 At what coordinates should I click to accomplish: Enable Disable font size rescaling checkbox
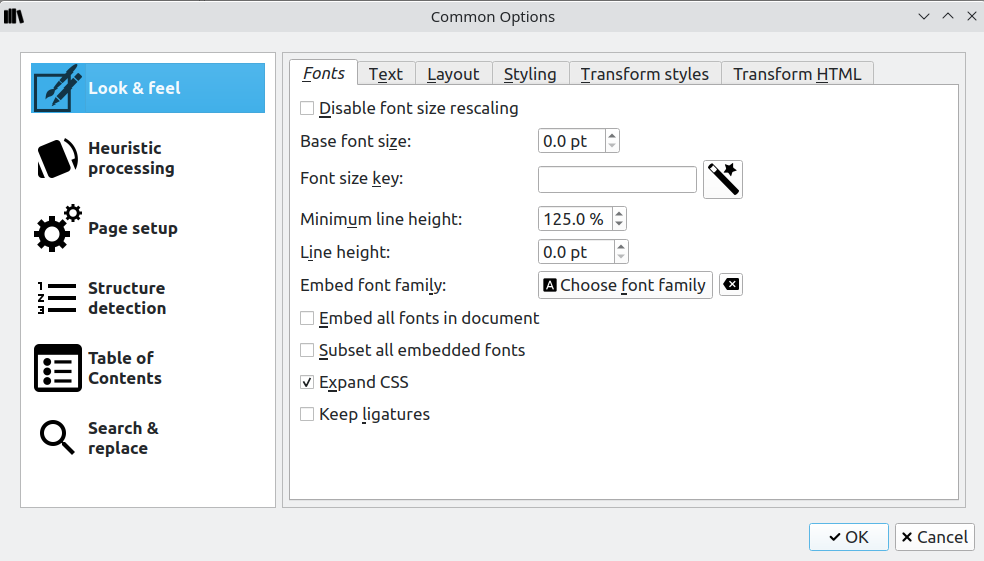308,108
